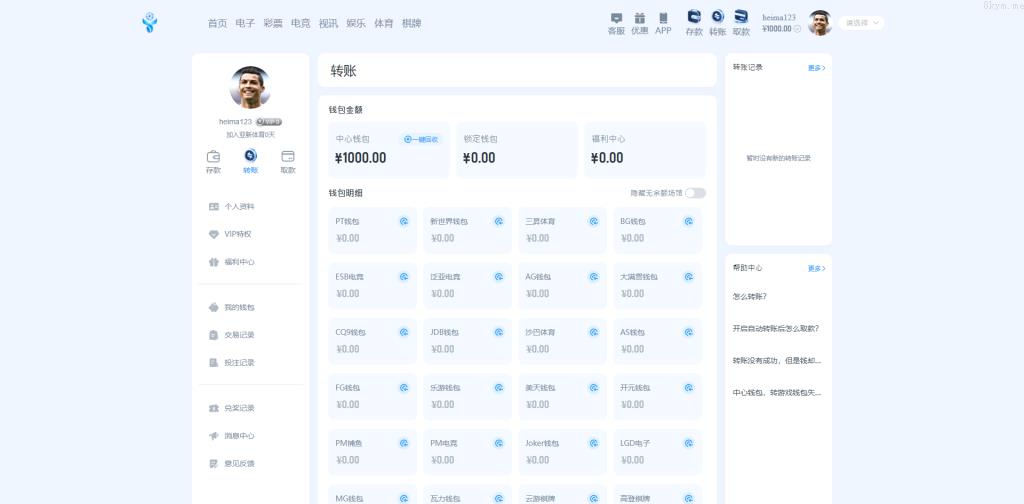Open the 怎么转账? help link
Screen dimensions: 1024x504
[750, 297]
